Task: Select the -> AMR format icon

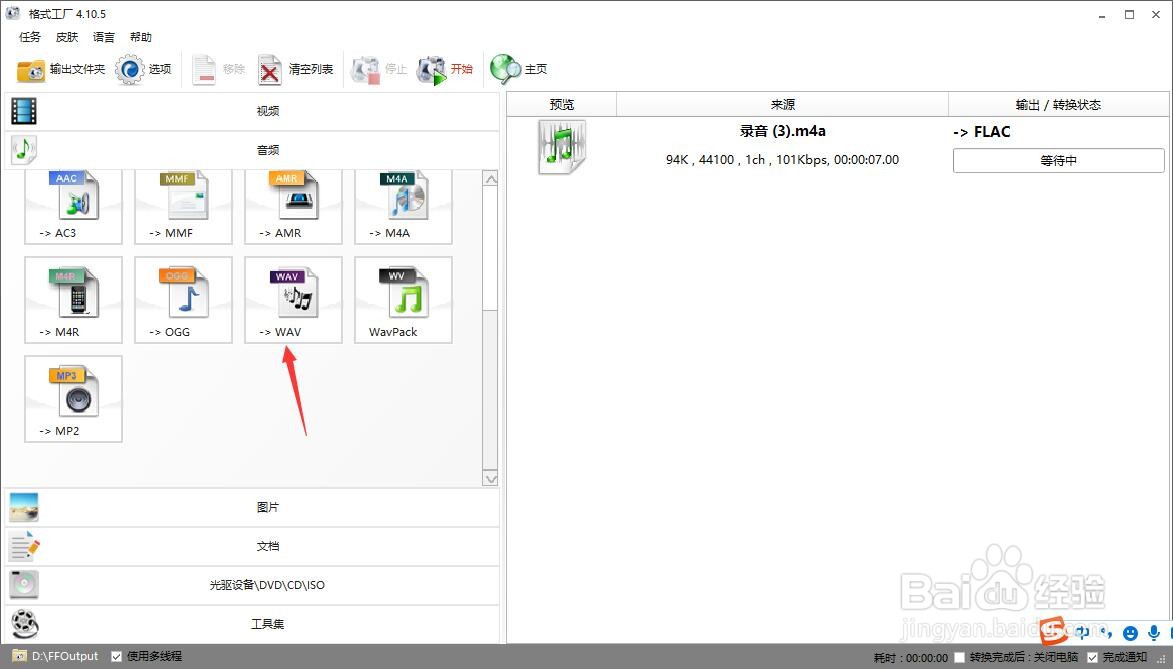Action: [x=293, y=206]
